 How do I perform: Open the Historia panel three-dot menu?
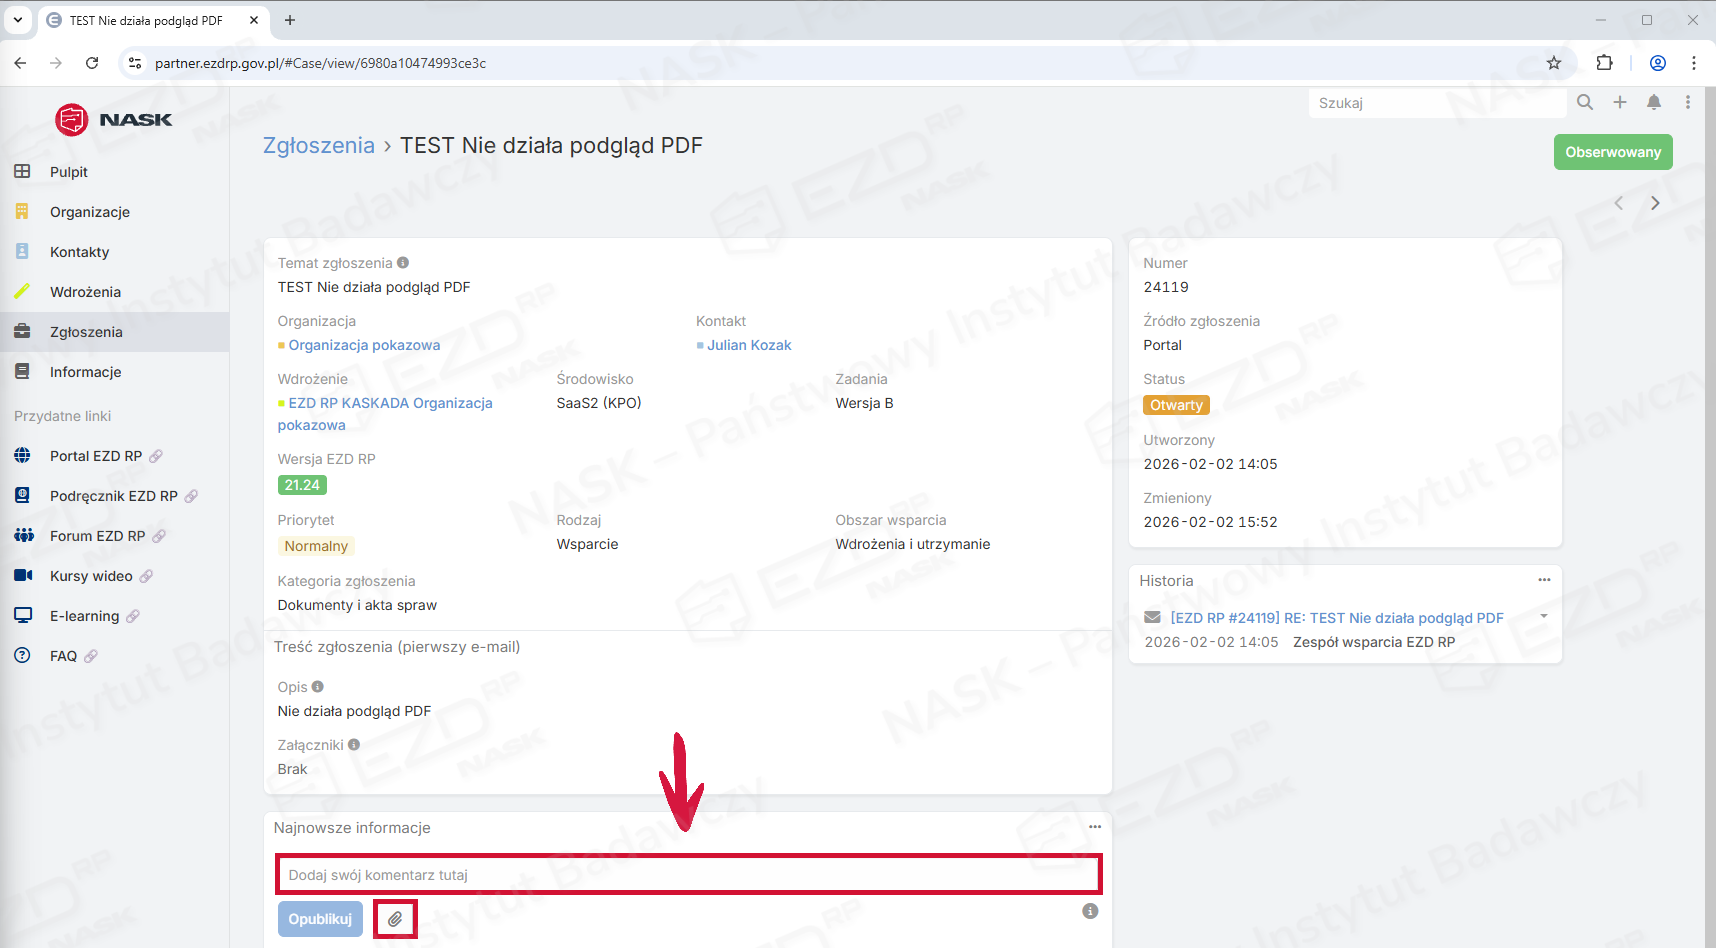(x=1544, y=580)
